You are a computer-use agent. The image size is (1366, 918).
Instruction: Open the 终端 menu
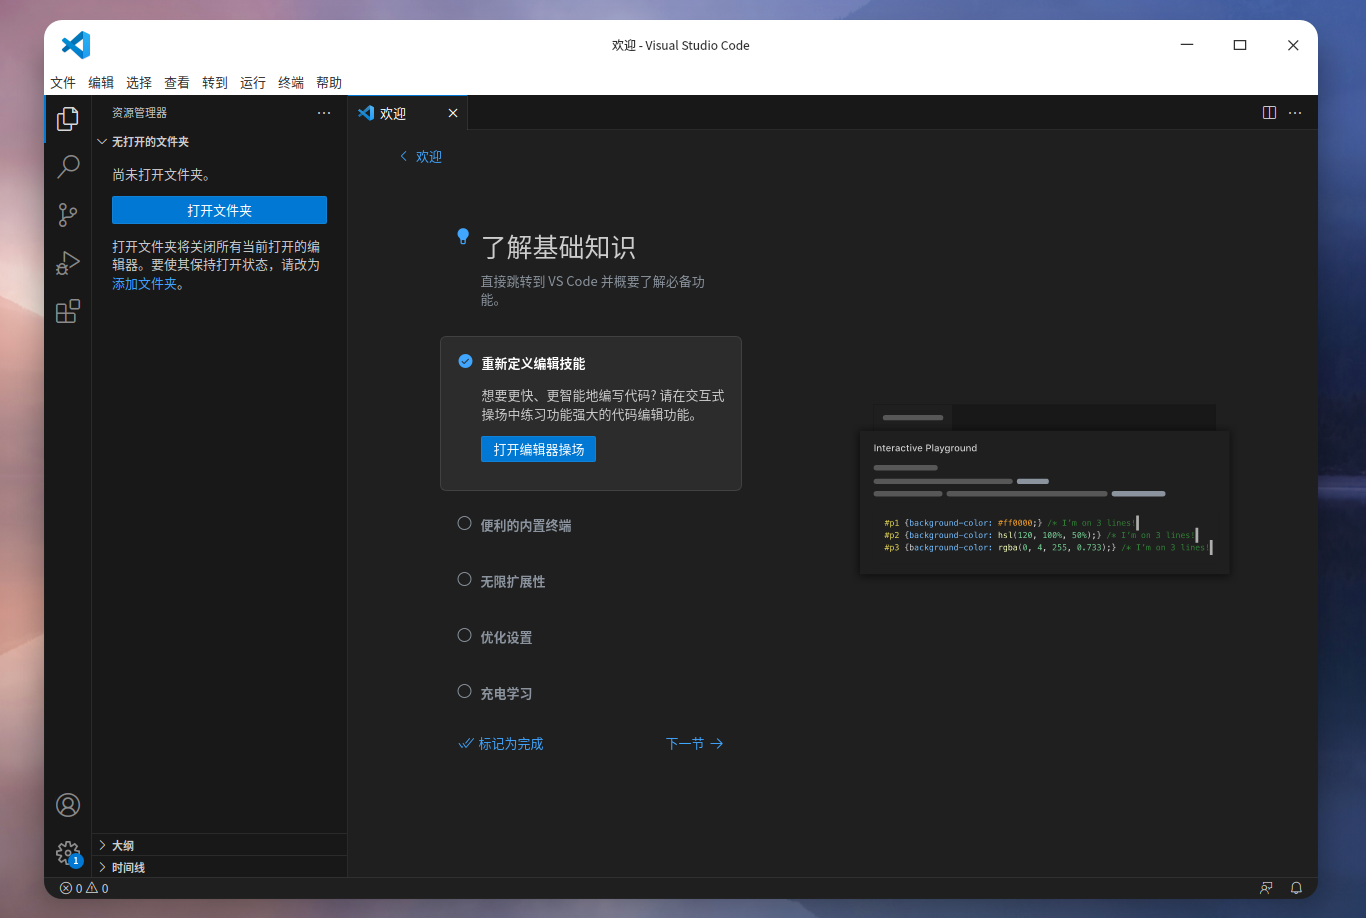point(291,83)
